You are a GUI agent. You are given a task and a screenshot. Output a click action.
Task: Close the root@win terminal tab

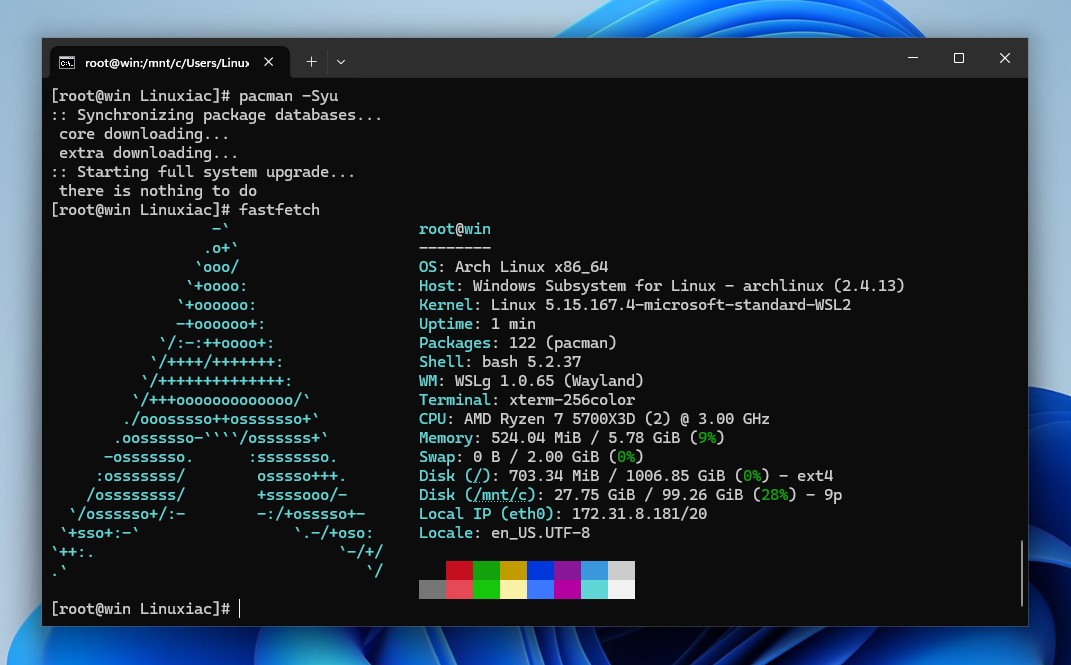(x=268, y=62)
